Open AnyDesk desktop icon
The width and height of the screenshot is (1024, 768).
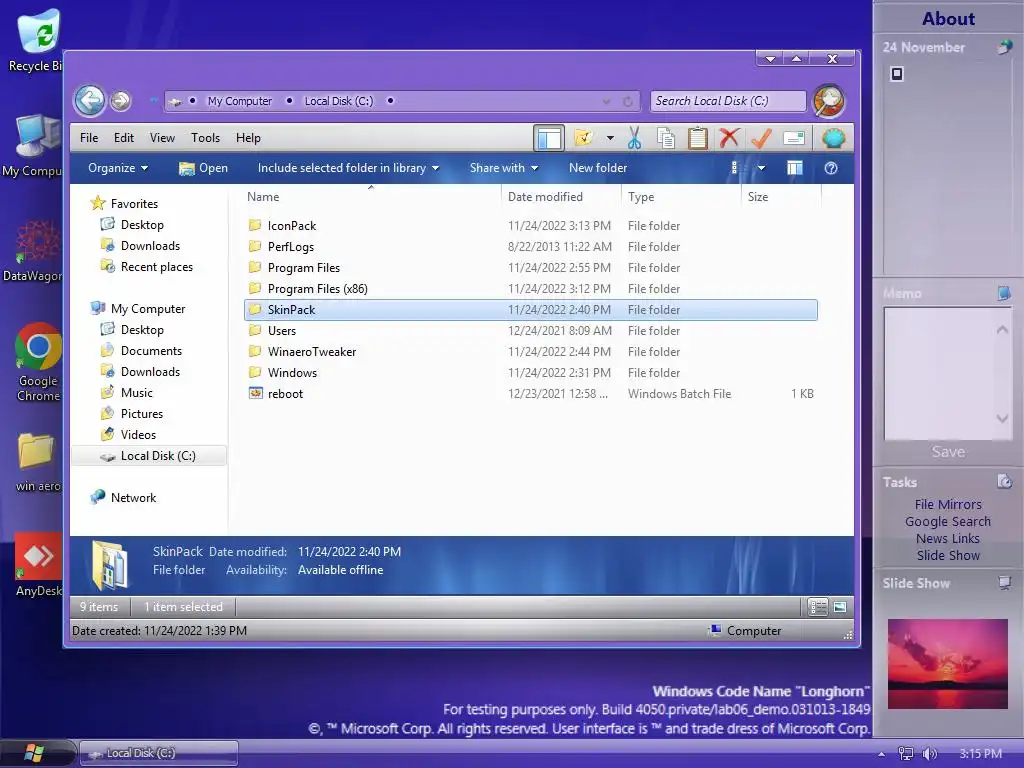pyautogui.click(x=38, y=565)
